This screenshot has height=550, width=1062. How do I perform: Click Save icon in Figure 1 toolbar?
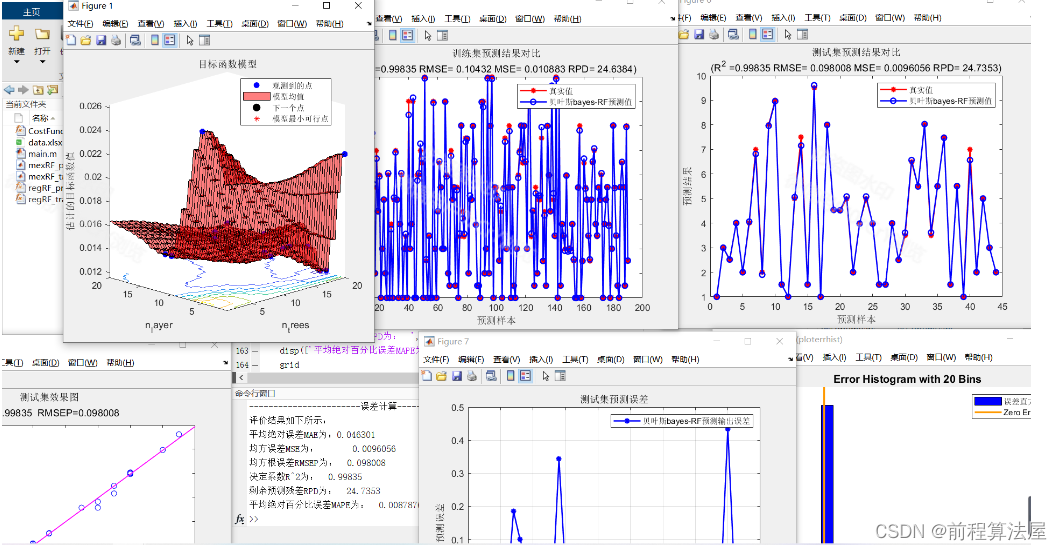[101, 41]
